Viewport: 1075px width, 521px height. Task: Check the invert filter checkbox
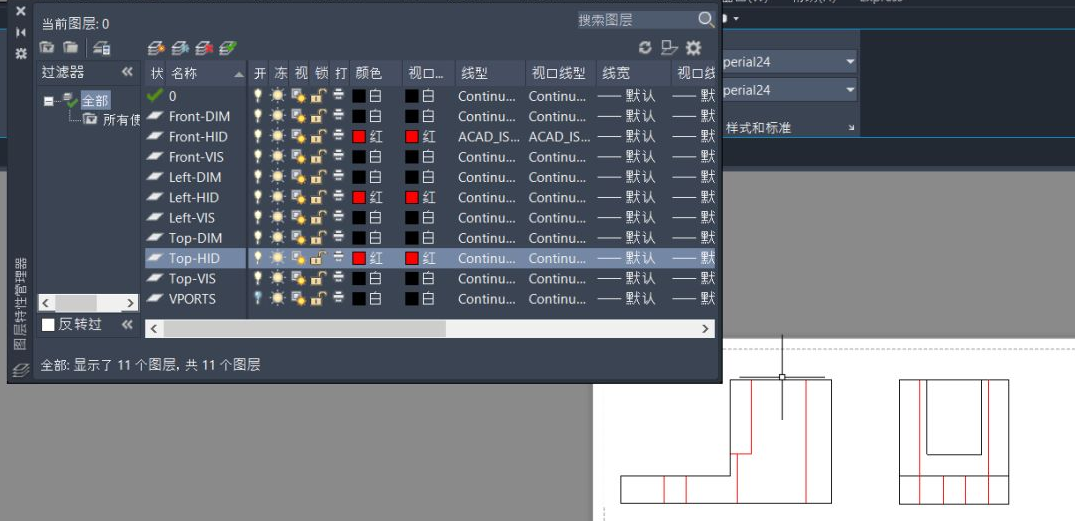tap(48, 325)
